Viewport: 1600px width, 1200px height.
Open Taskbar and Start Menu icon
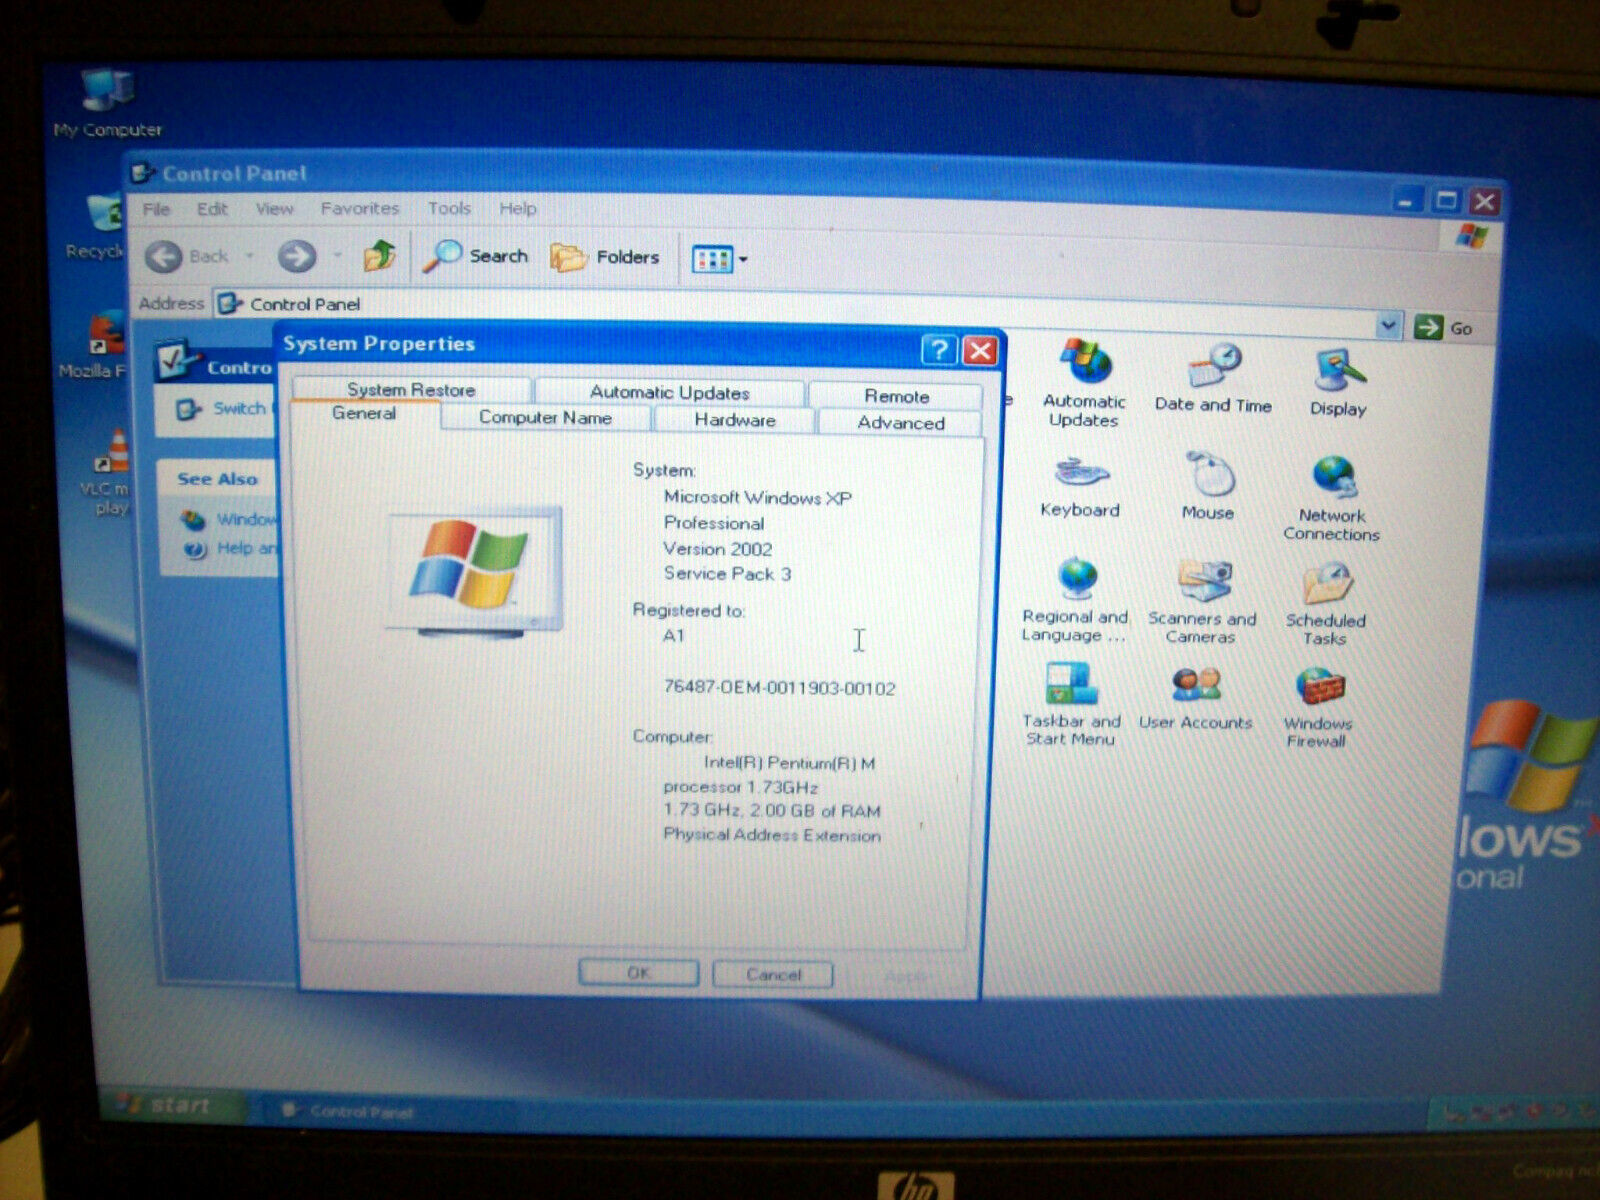pyautogui.click(x=1071, y=705)
